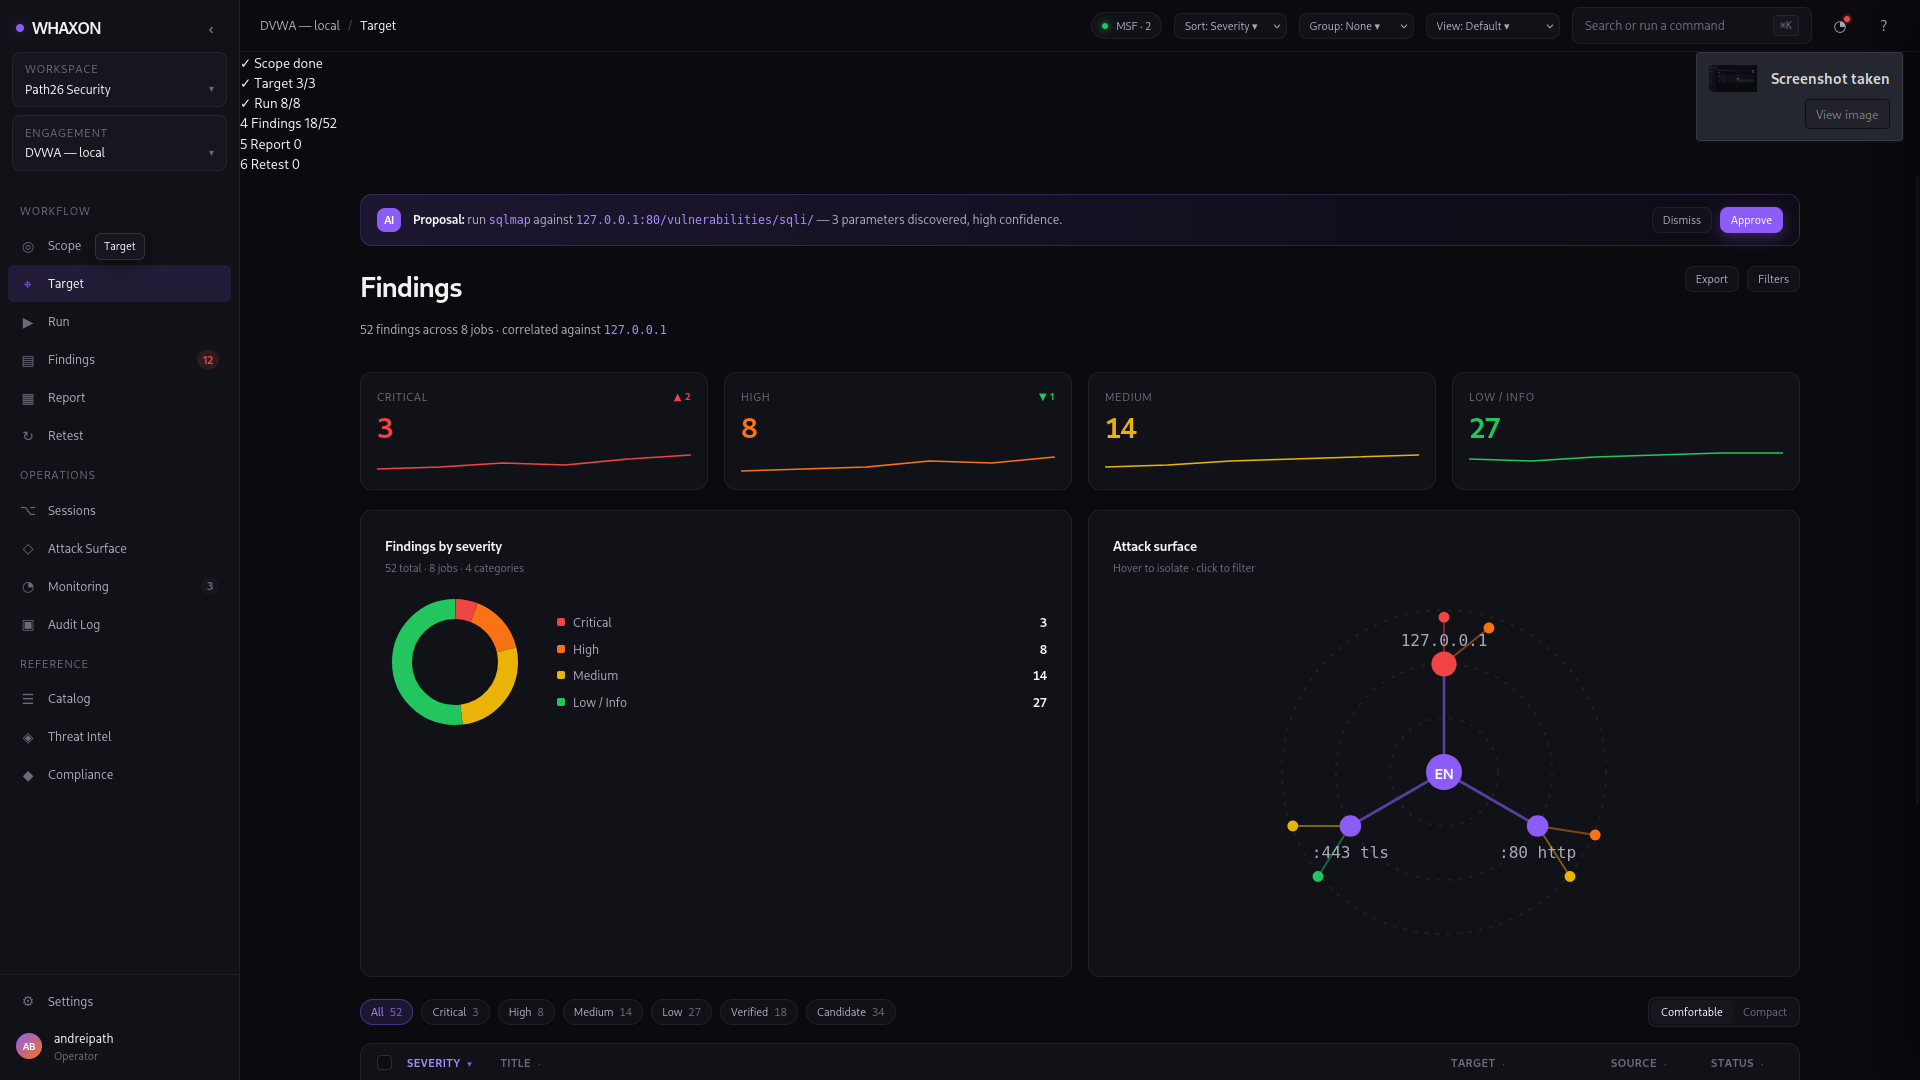1920x1080 pixels.
Task: Open the View: Default dropdown
Action: (x=1492, y=26)
